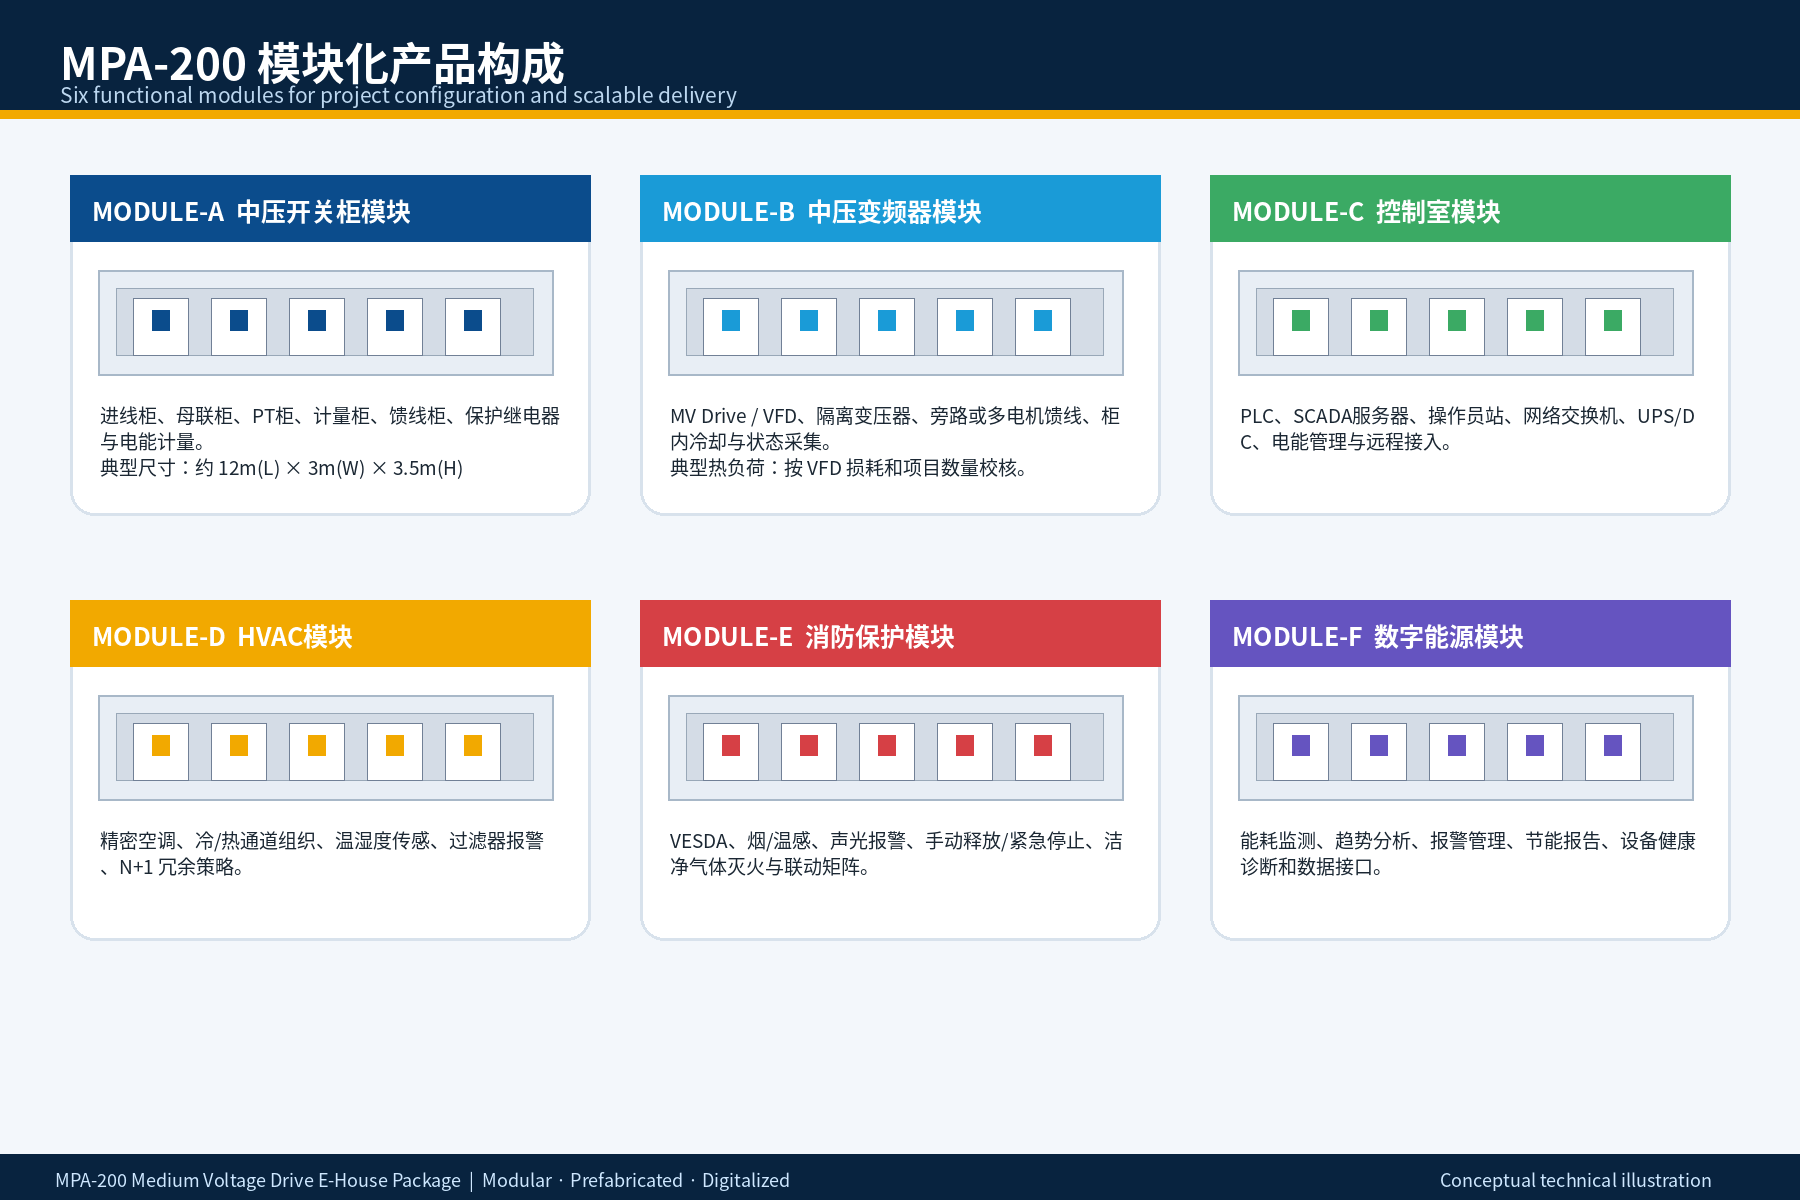This screenshot has width=1800, height=1200.
Task: Open the MODULE-F 数字能源模块 header
Action: point(1470,634)
